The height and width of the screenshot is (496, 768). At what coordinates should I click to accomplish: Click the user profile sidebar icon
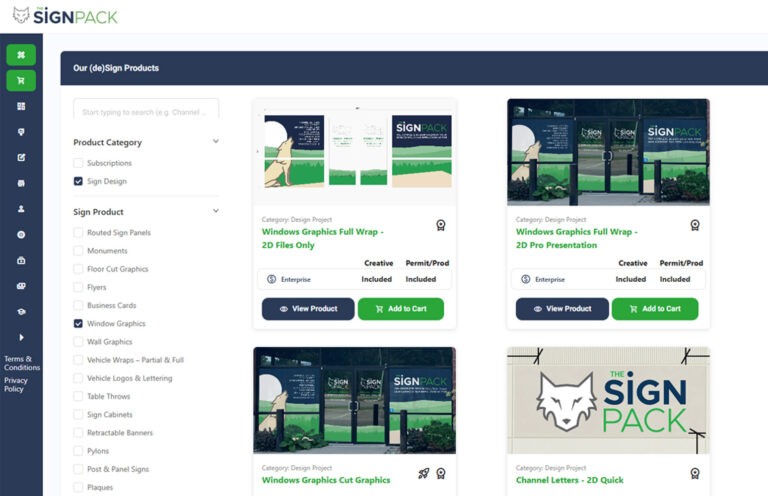tap(21, 209)
